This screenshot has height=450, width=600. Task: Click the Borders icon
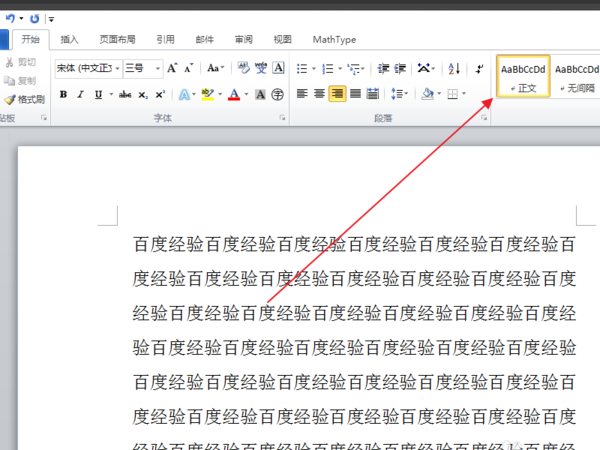click(x=453, y=94)
